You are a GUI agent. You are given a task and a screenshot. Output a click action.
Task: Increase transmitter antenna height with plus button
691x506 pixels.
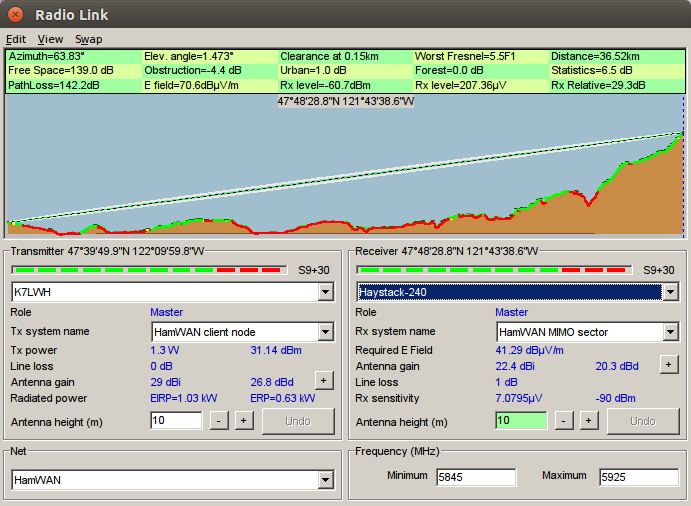pyautogui.click(x=243, y=421)
